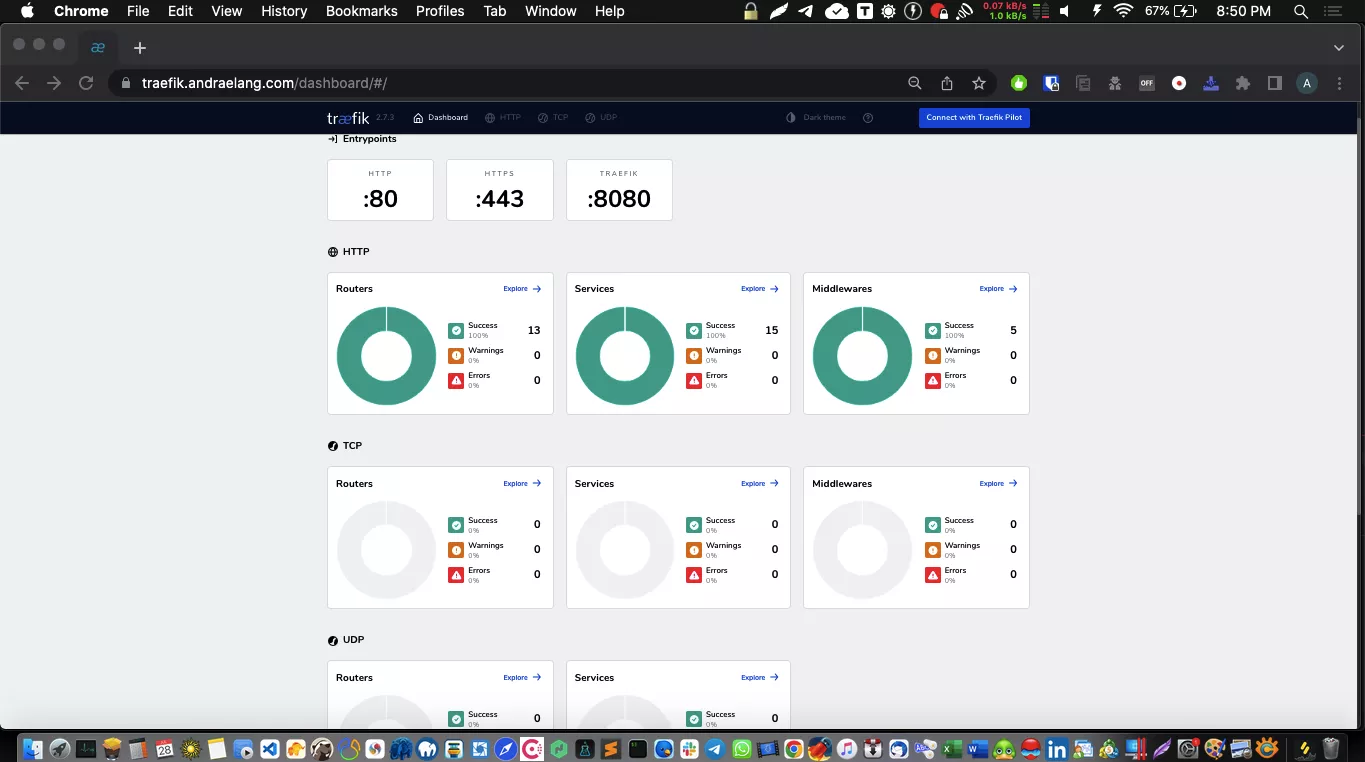
Task: Click the share page icon in the address bar
Action: 947,83
